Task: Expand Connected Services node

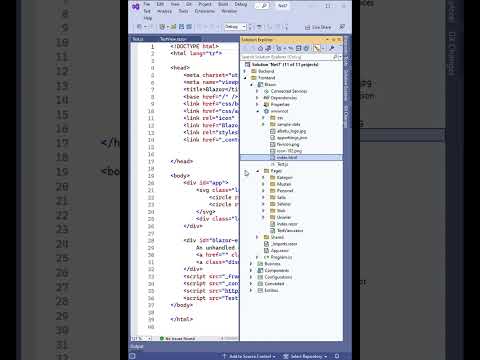Action: [x=257, y=91]
